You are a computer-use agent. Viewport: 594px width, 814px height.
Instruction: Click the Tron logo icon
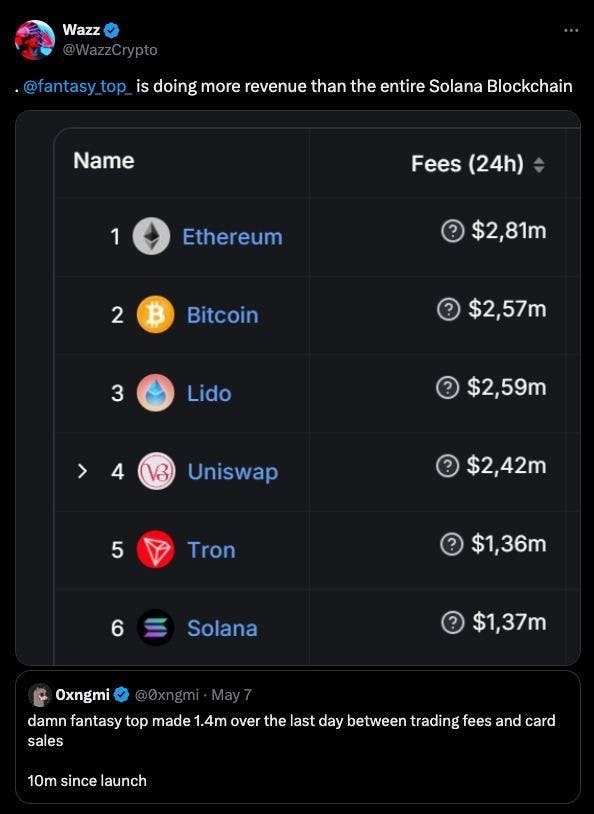(155, 549)
